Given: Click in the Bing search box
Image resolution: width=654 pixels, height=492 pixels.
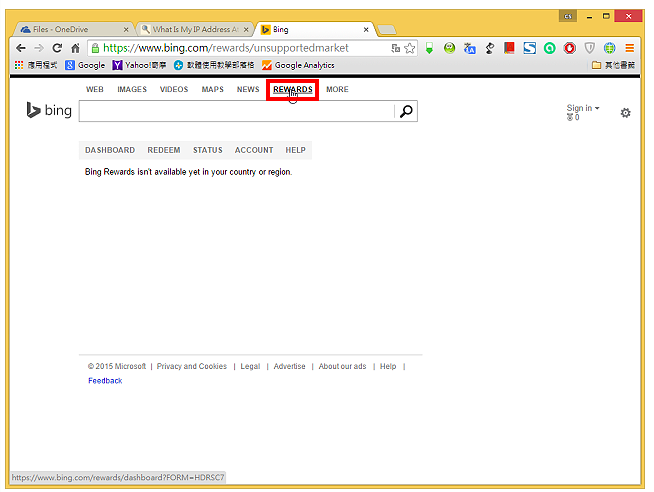Looking at the screenshot, I should (x=236, y=111).
